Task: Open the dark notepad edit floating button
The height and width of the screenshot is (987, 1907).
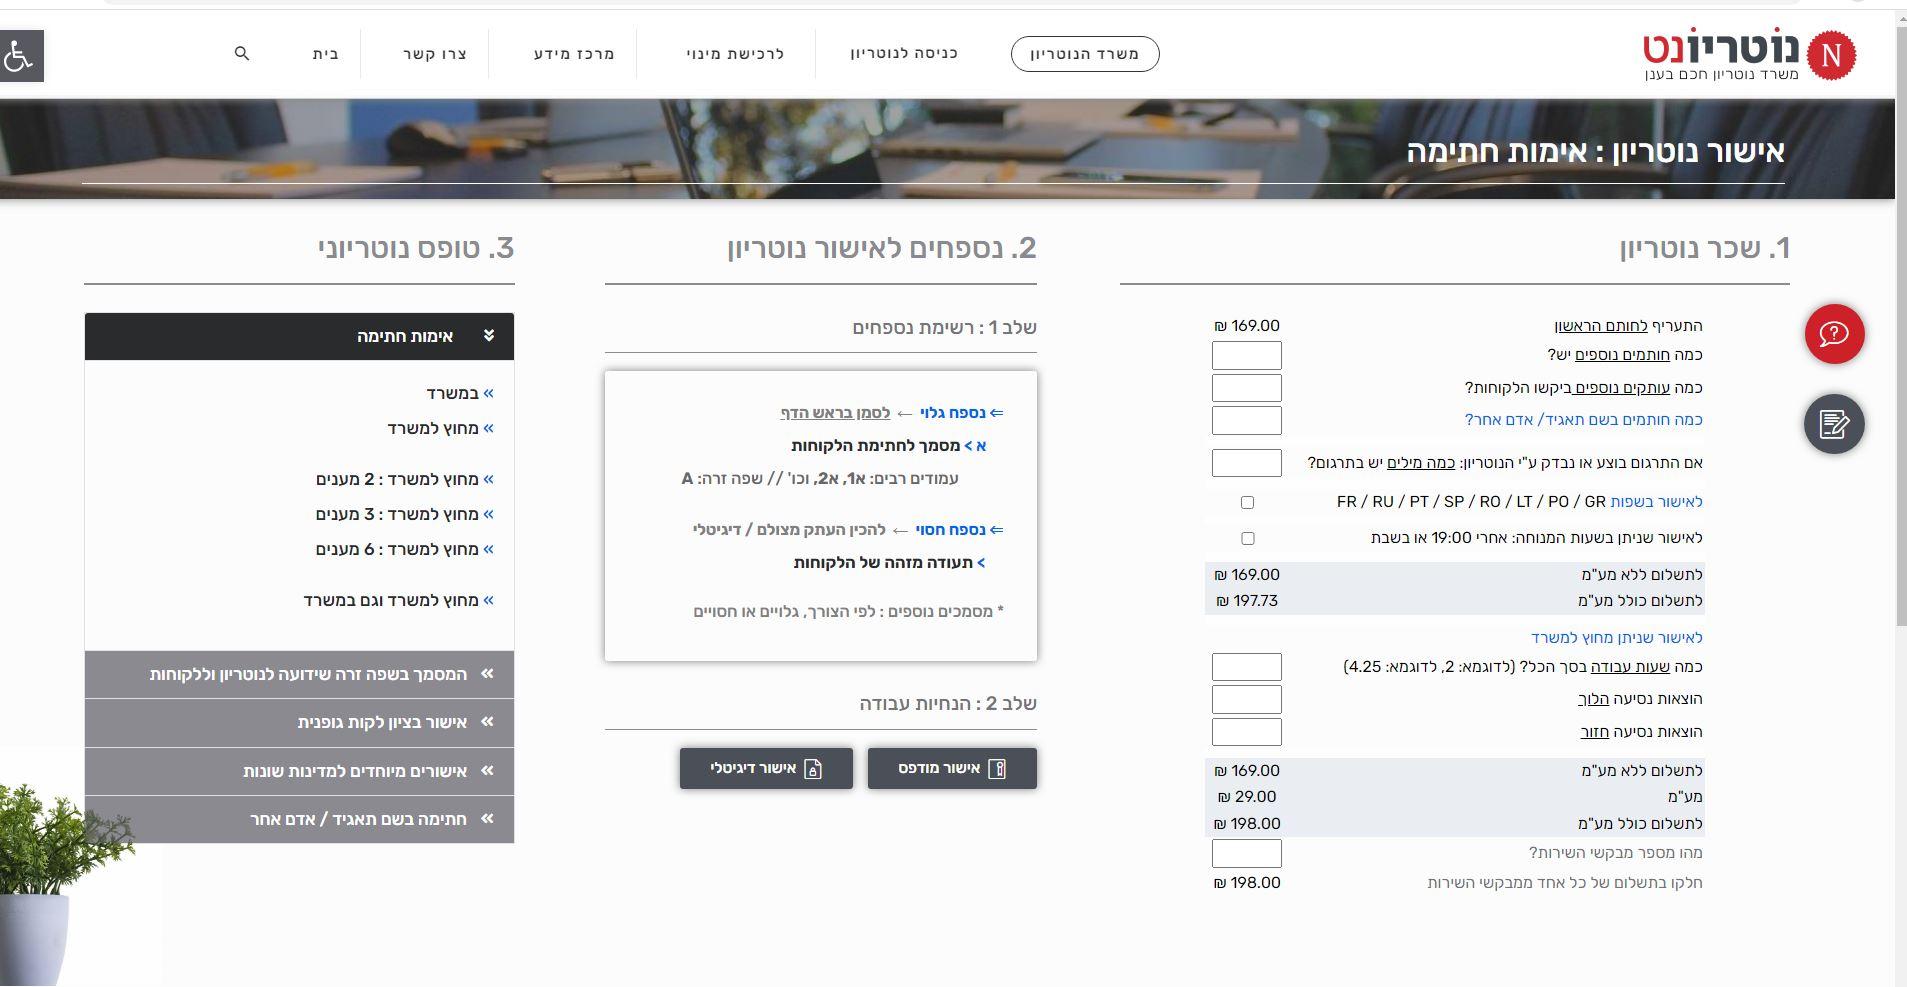Action: click(1834, 424)
